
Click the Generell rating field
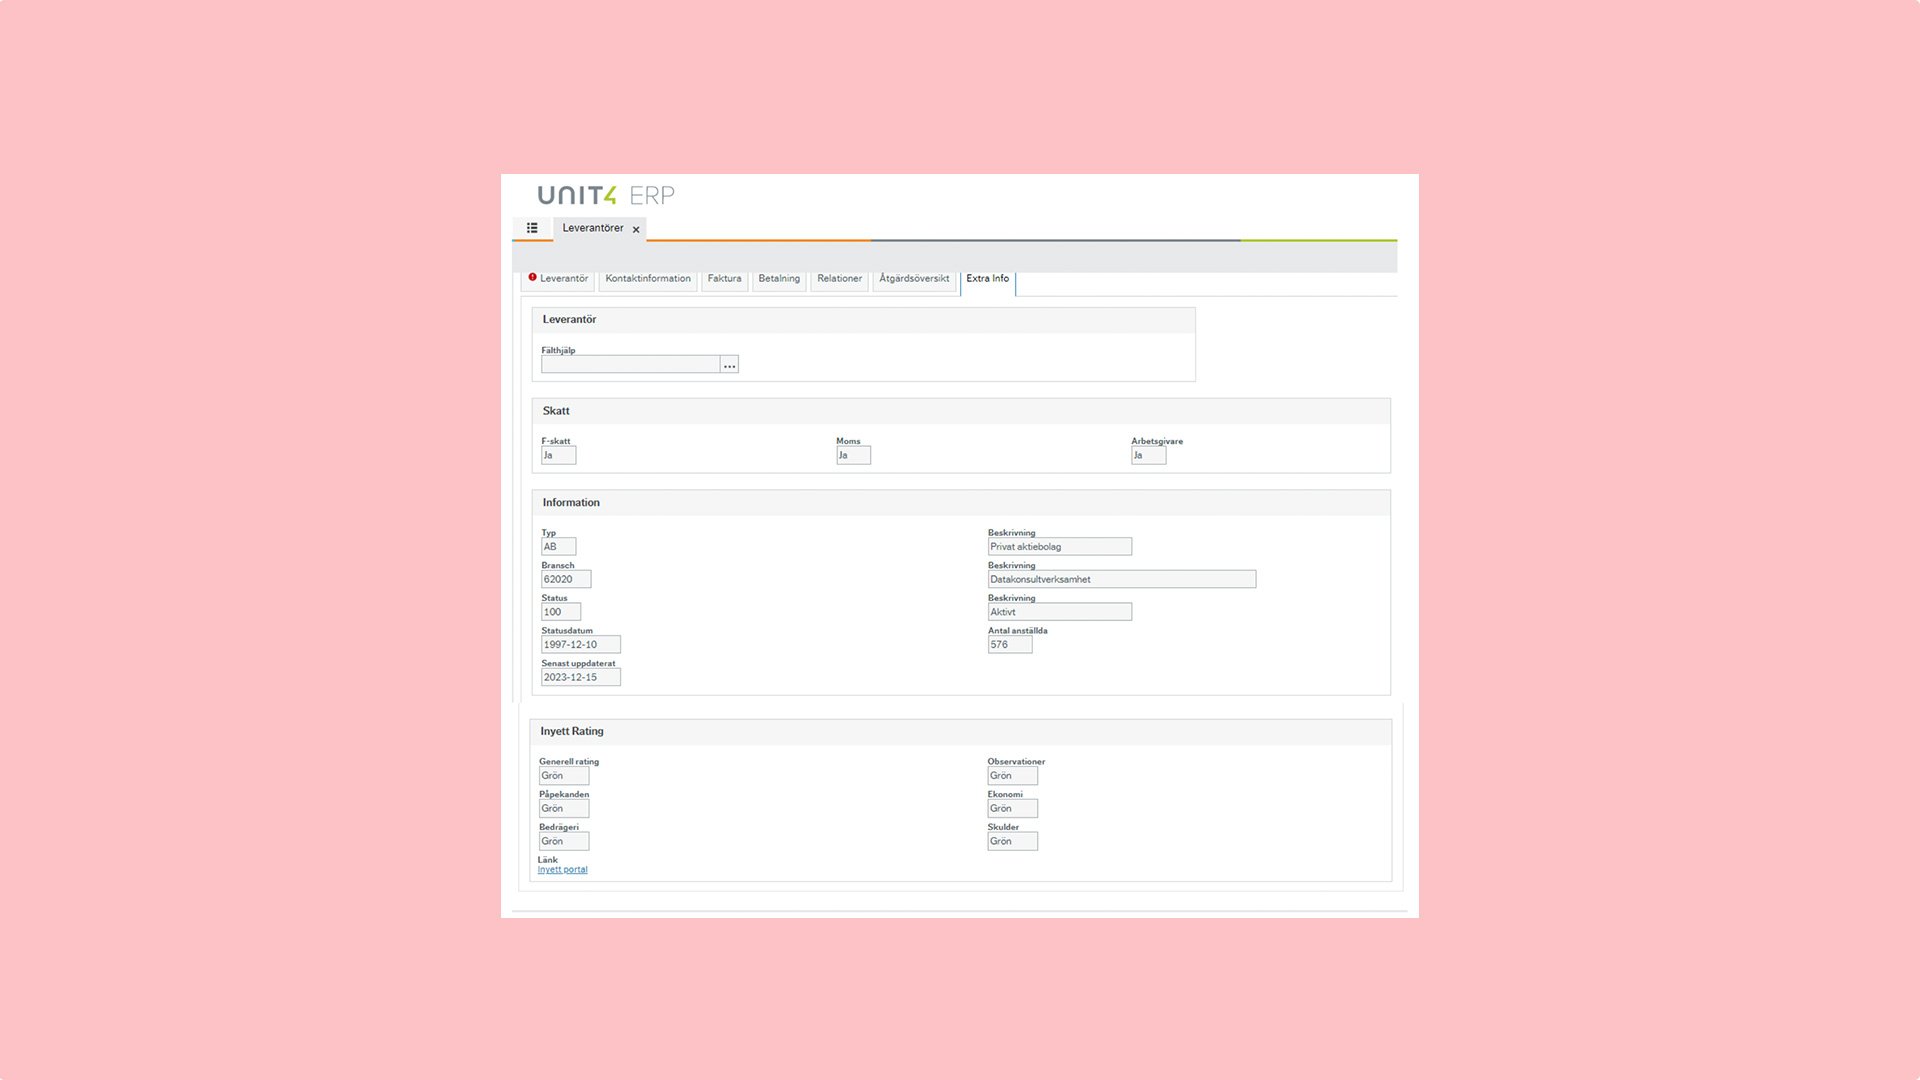pos(564,776)
